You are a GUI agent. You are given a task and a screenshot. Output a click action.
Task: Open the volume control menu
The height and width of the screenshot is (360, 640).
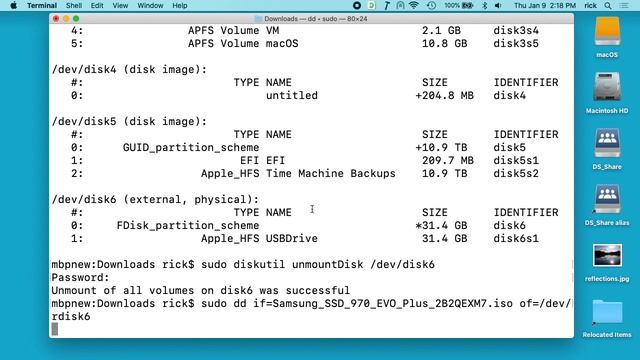click(x=498, y=6)
